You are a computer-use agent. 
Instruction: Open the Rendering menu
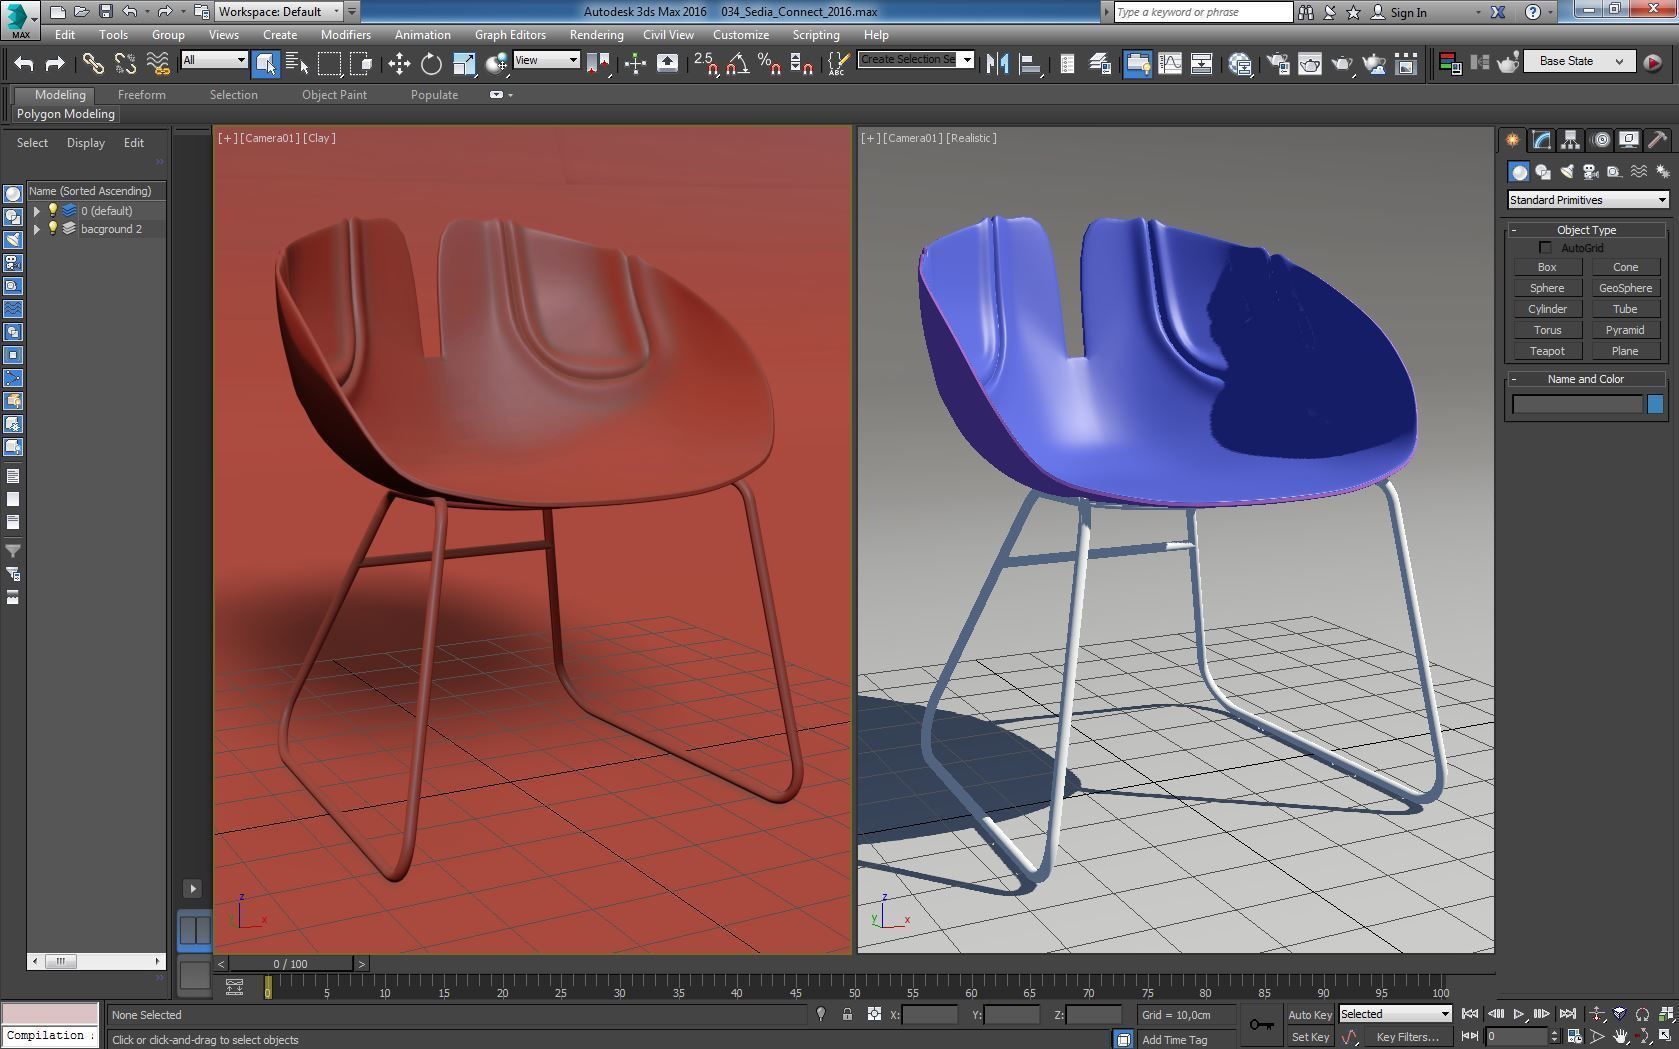[x=596, y=34]
